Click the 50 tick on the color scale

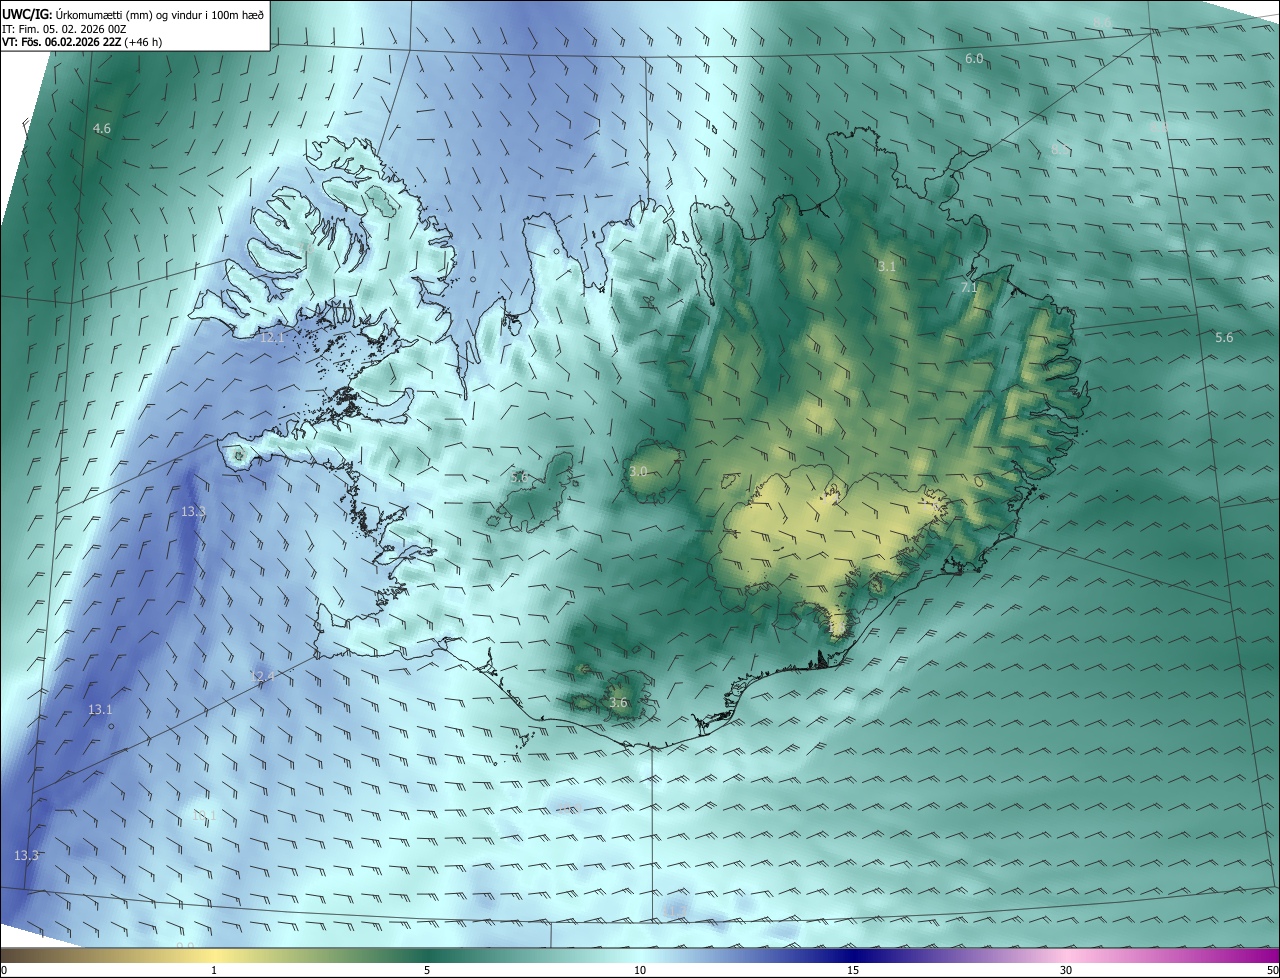point(1272,970)
